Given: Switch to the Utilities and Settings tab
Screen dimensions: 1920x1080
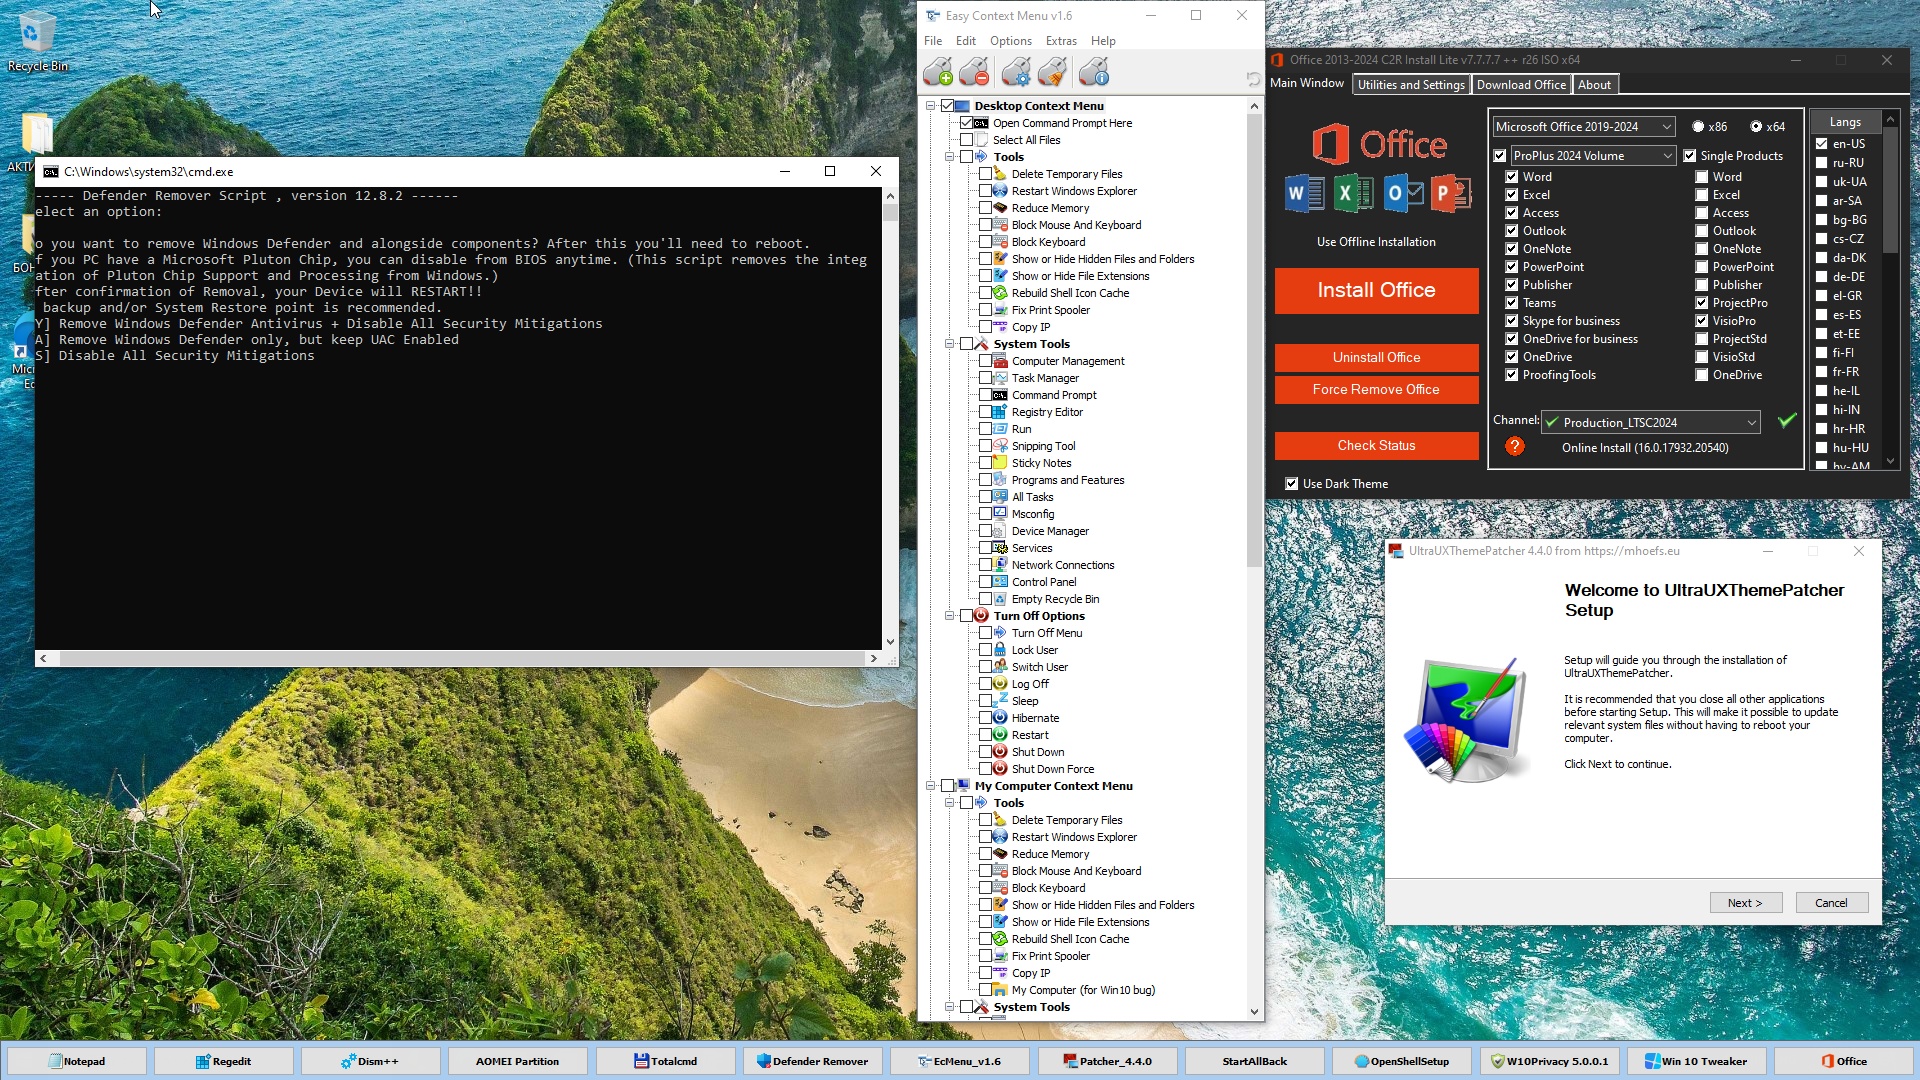Looking at the screenshot, I should [x=1411, y=85].
